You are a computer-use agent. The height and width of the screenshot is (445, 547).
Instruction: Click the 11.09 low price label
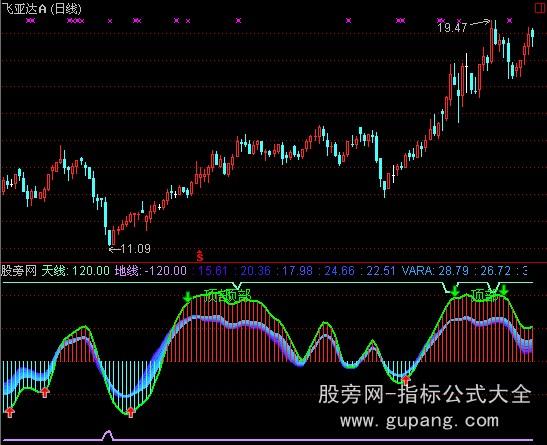(x=136, y=249)
